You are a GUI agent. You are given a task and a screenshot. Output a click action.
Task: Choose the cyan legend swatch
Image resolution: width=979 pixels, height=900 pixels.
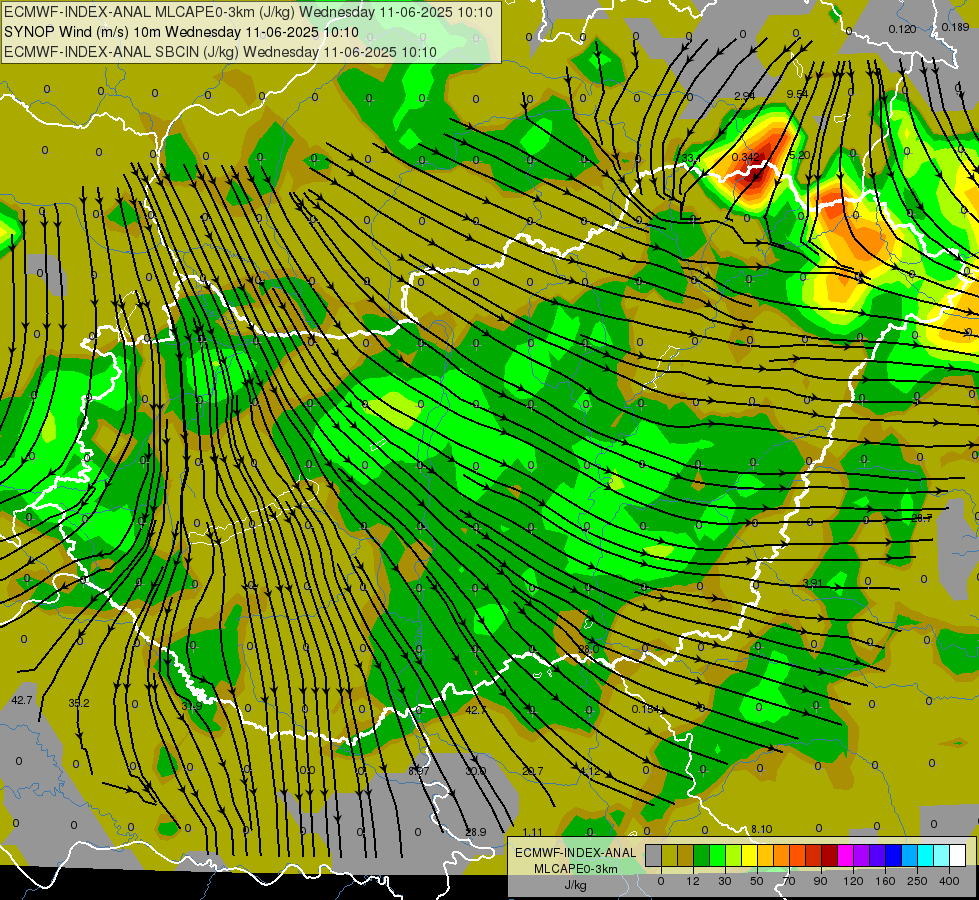[925, 855]
